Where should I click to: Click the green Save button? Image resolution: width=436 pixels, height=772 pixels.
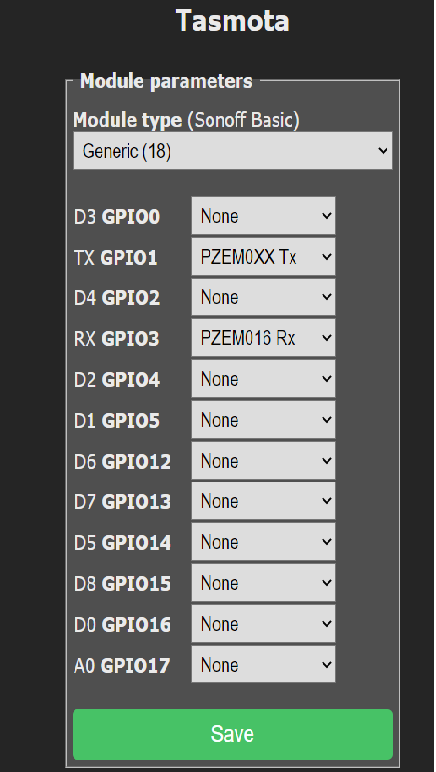tap(233, 735)
